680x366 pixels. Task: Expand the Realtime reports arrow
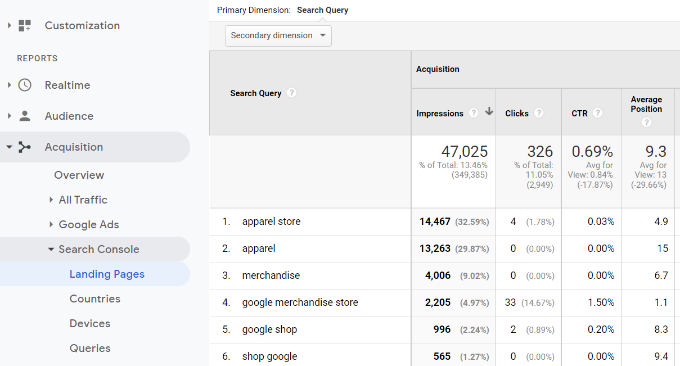(x=9, y=85)
